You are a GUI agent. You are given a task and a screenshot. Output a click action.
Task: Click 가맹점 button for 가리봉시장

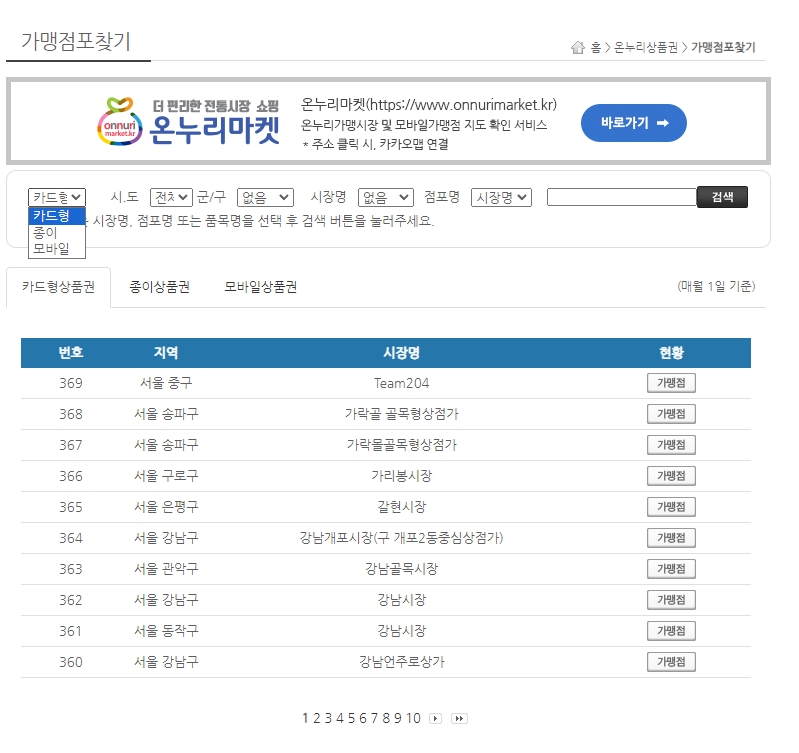(x=671, y=476)
